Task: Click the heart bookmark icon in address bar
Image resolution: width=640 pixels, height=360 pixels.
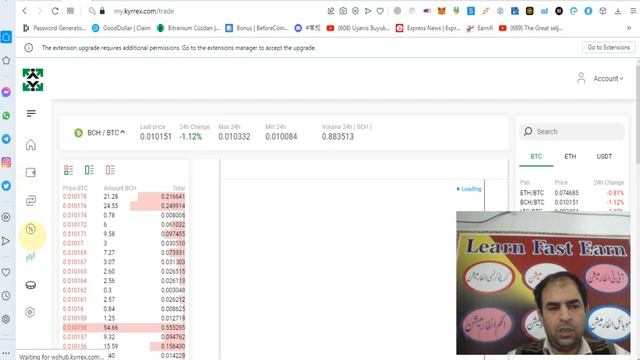Action: coord(380,11)
